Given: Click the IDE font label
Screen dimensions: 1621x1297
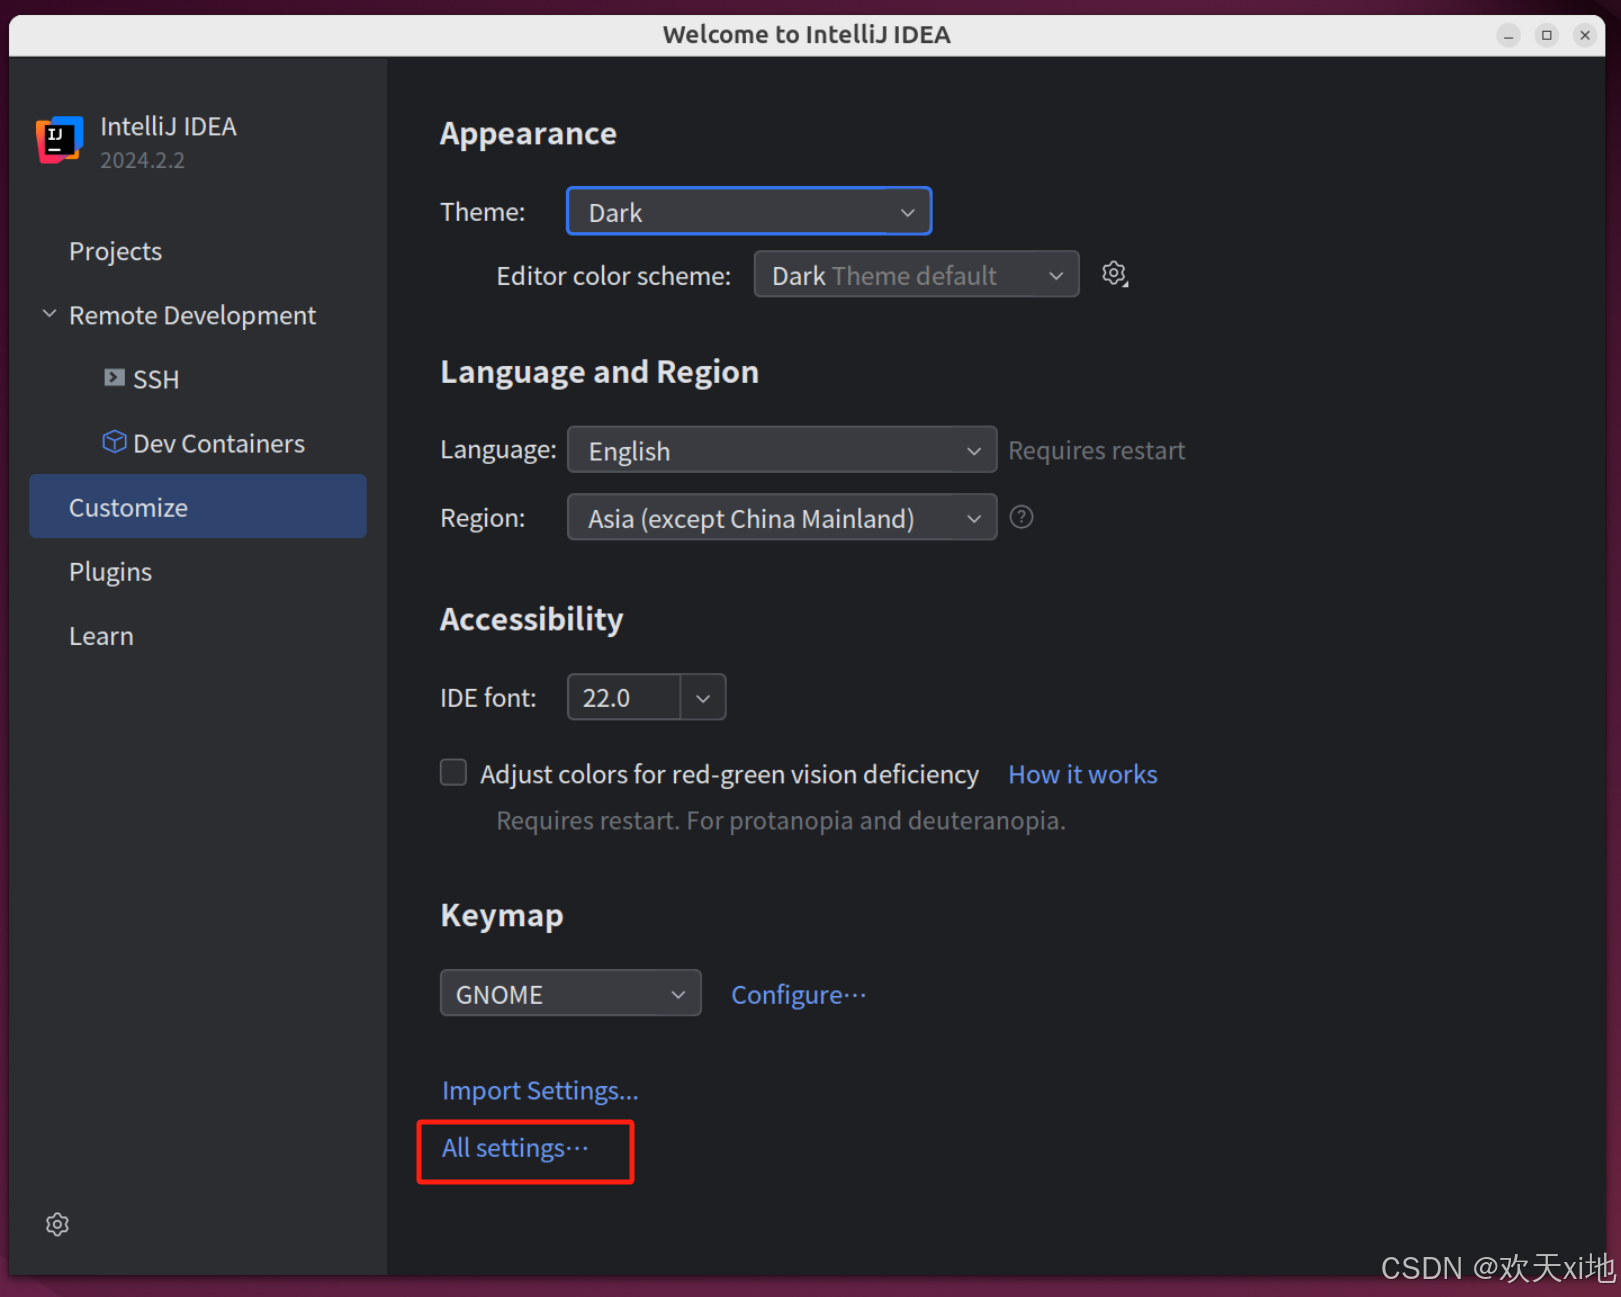Looking at the screenshot, I should (488, 698).
